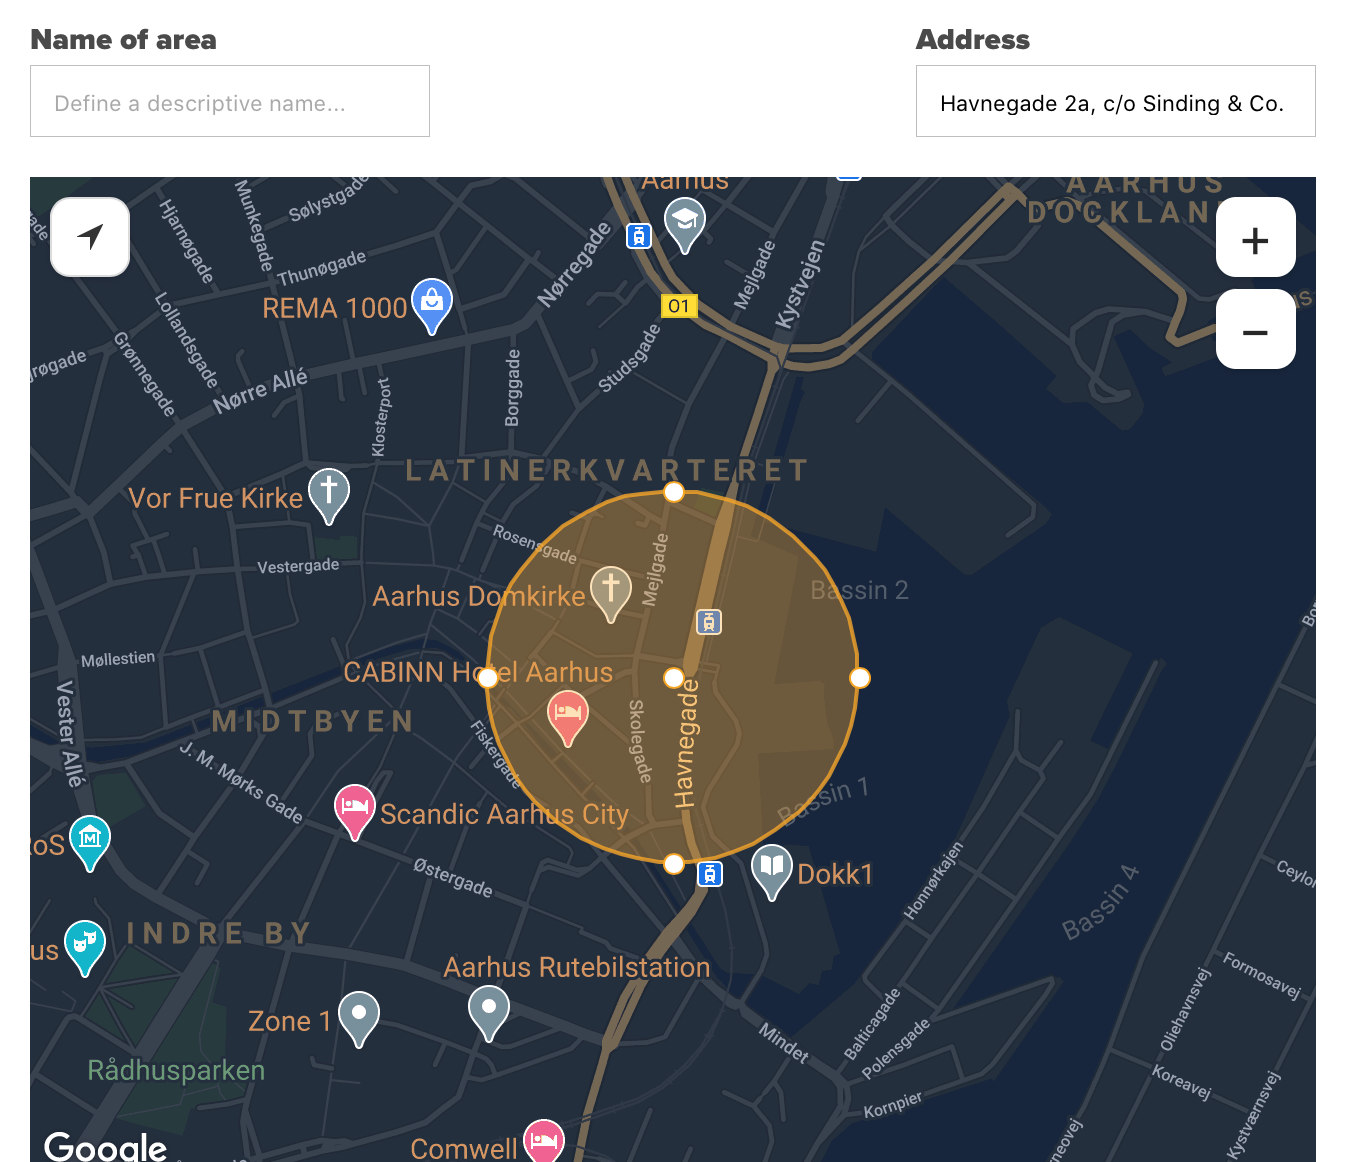Click the circle's right edge handle
The image size is (1350, 1162).
pyautogui.click(x=860, y=678)
